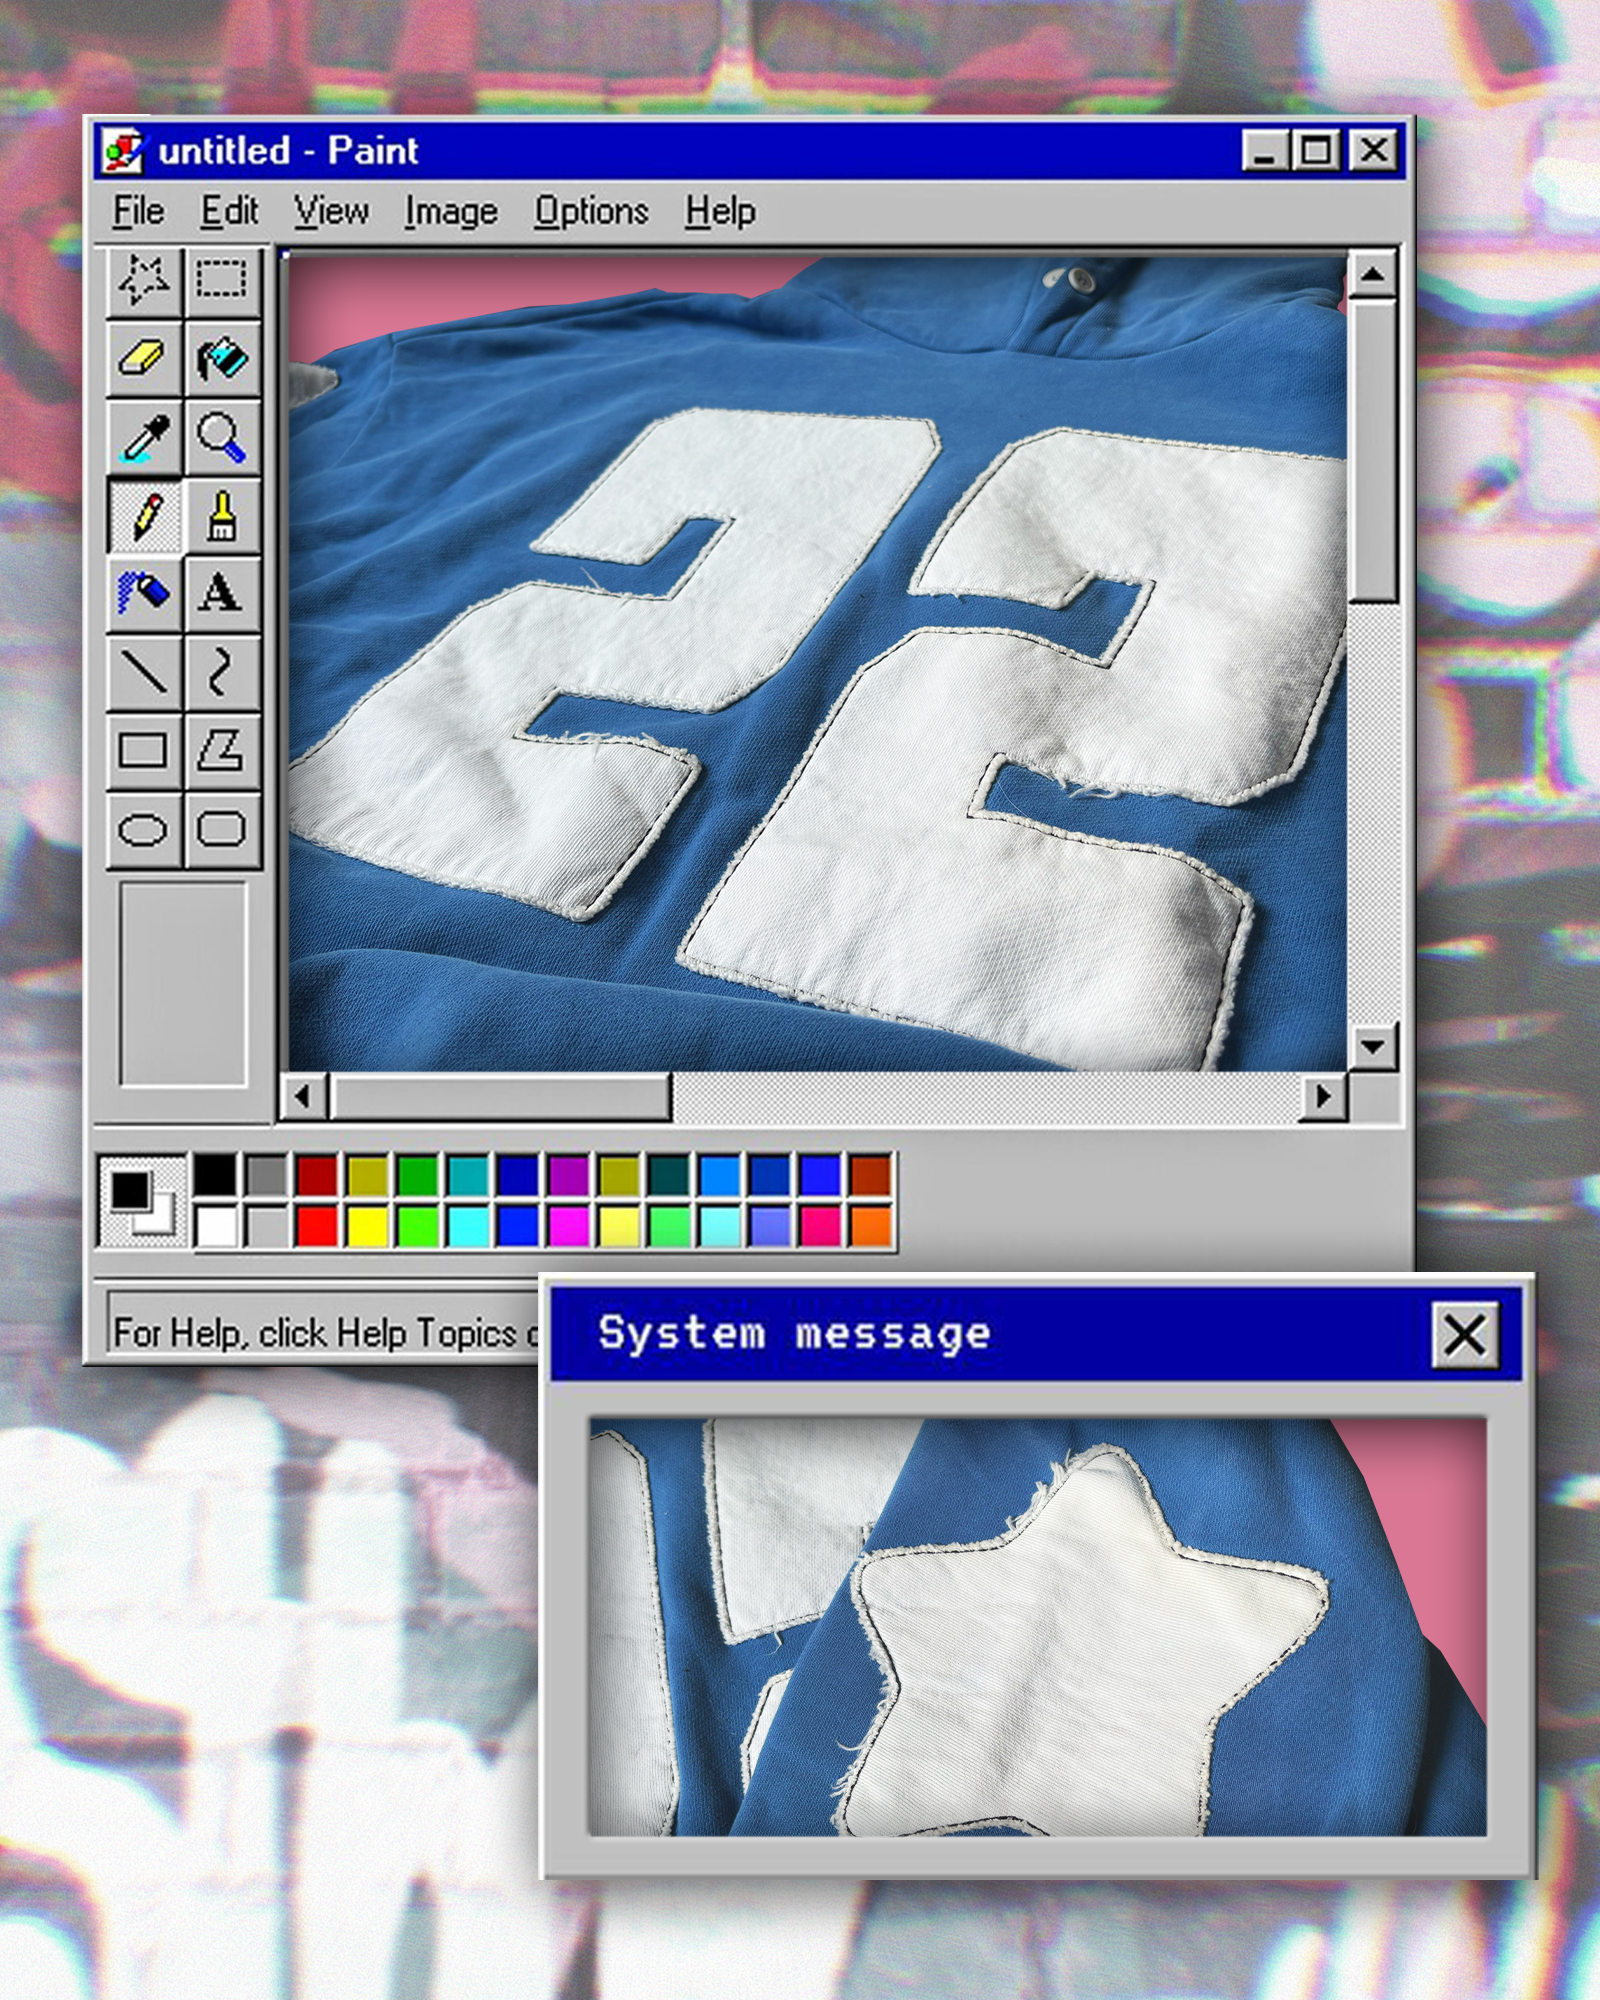Image resolution: width=1600 pixels, height=2000 pixels.
Task: Open the File menu
Action: click(x=138, y=211)
